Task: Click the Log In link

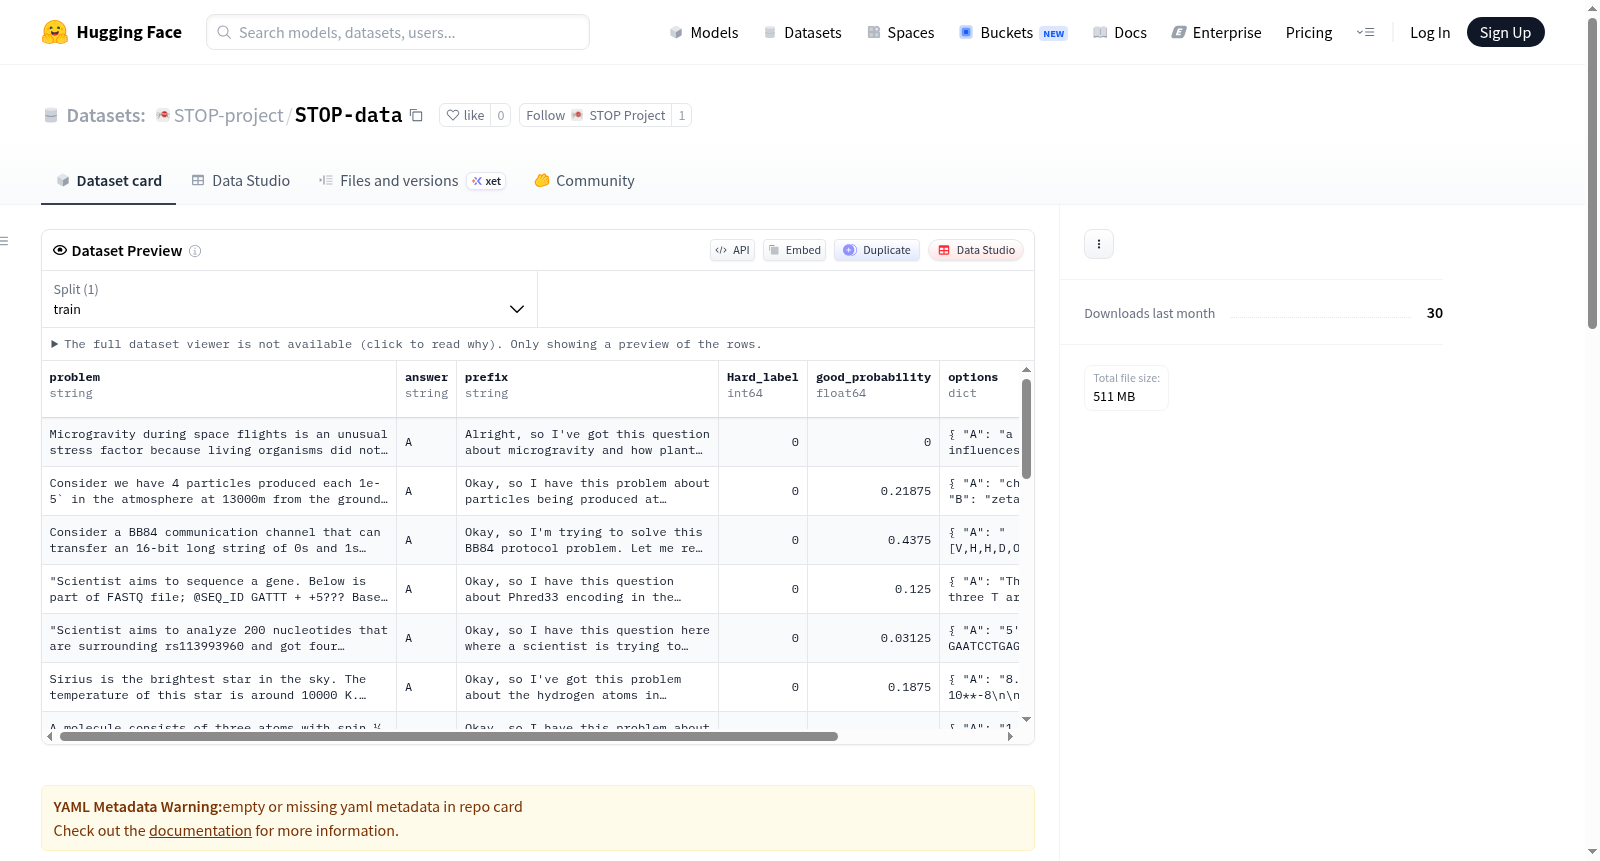Action: point(1430,32)
